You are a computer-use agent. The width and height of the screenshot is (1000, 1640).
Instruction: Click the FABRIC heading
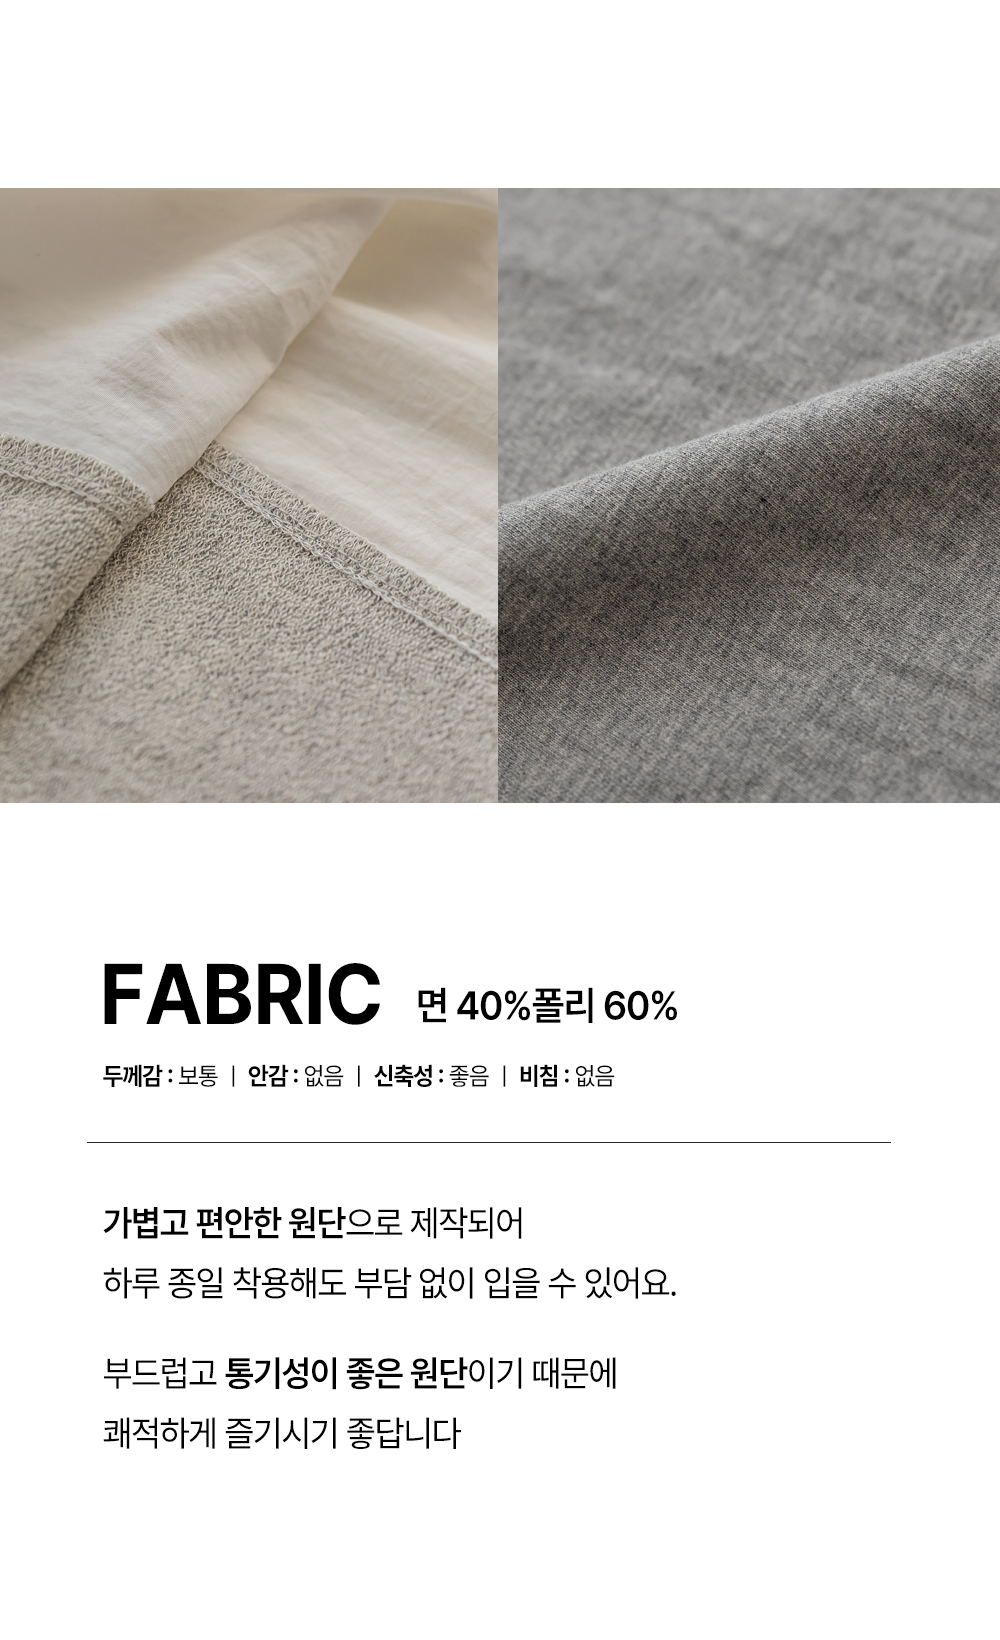[241, 995]
